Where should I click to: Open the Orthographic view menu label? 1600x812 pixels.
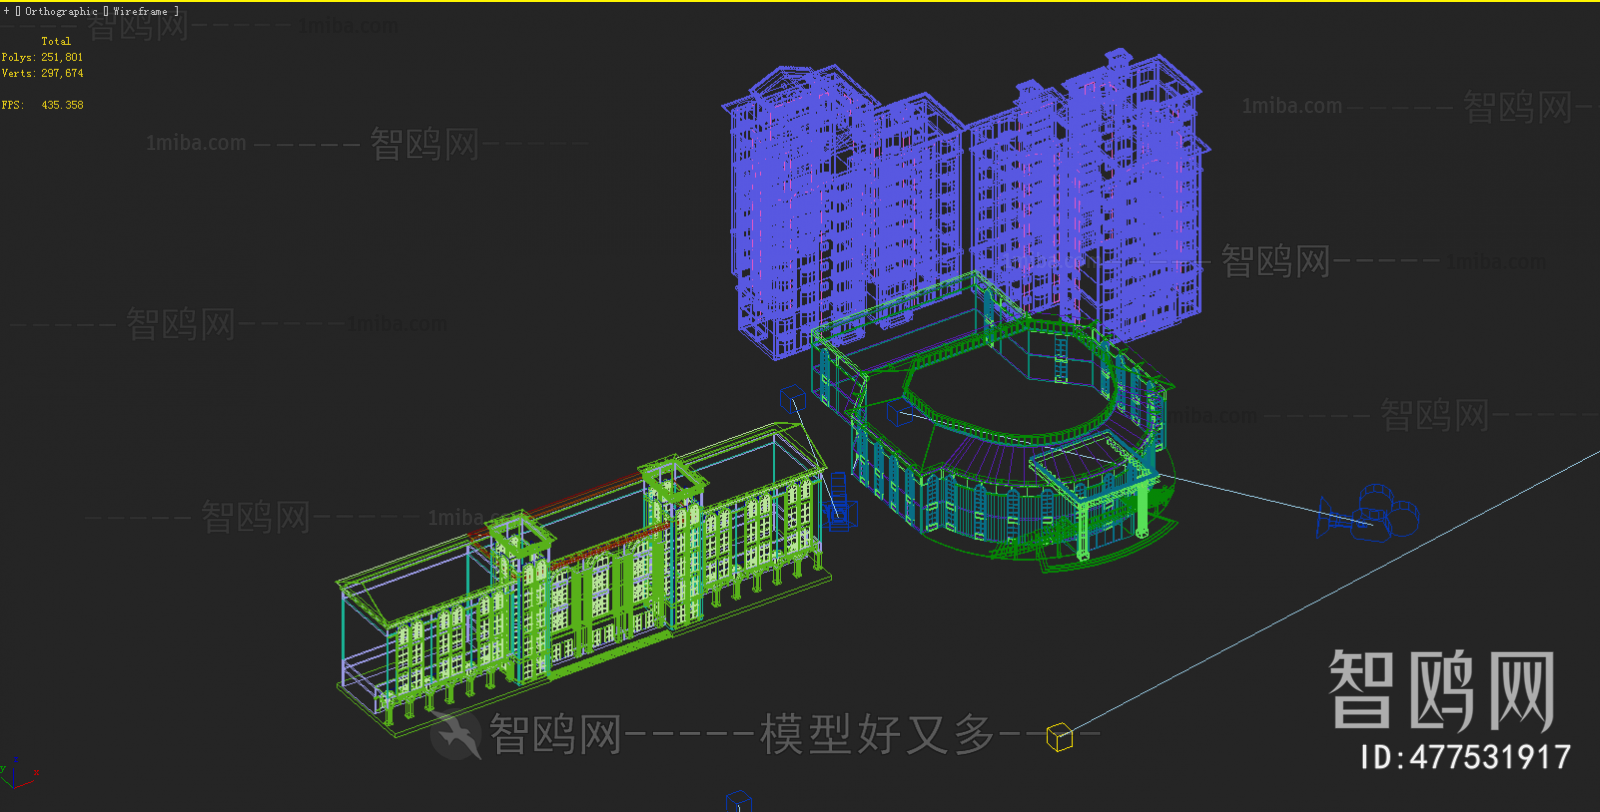coord(61,11)
